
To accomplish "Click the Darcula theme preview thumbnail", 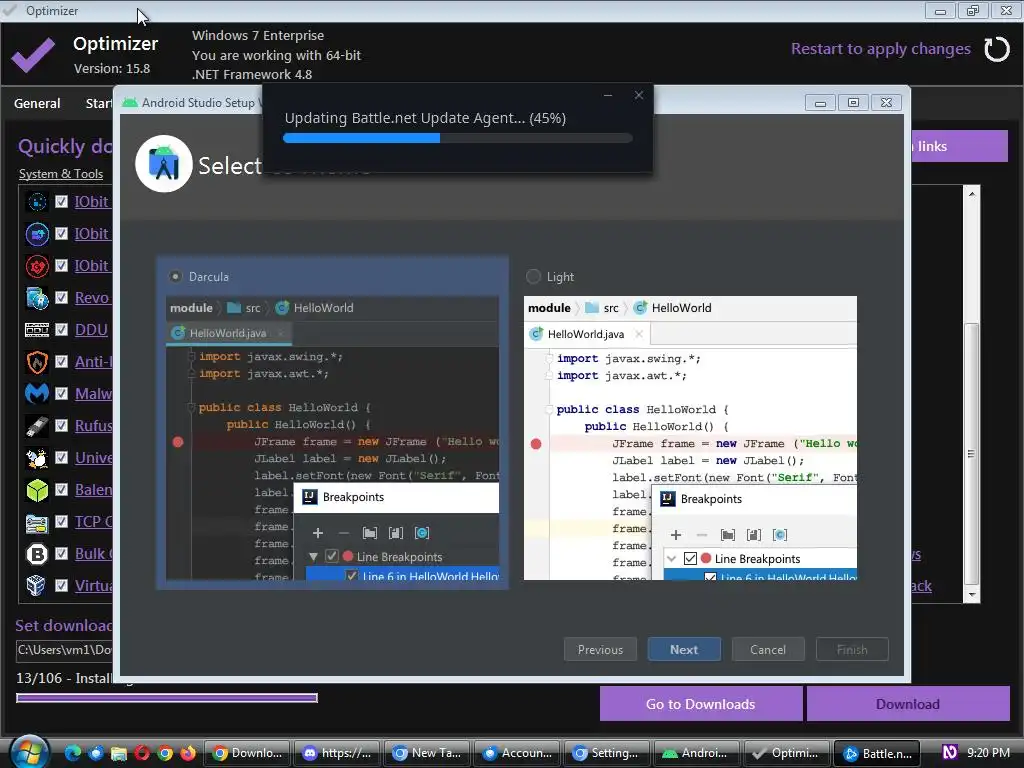I will click(332, 438).
